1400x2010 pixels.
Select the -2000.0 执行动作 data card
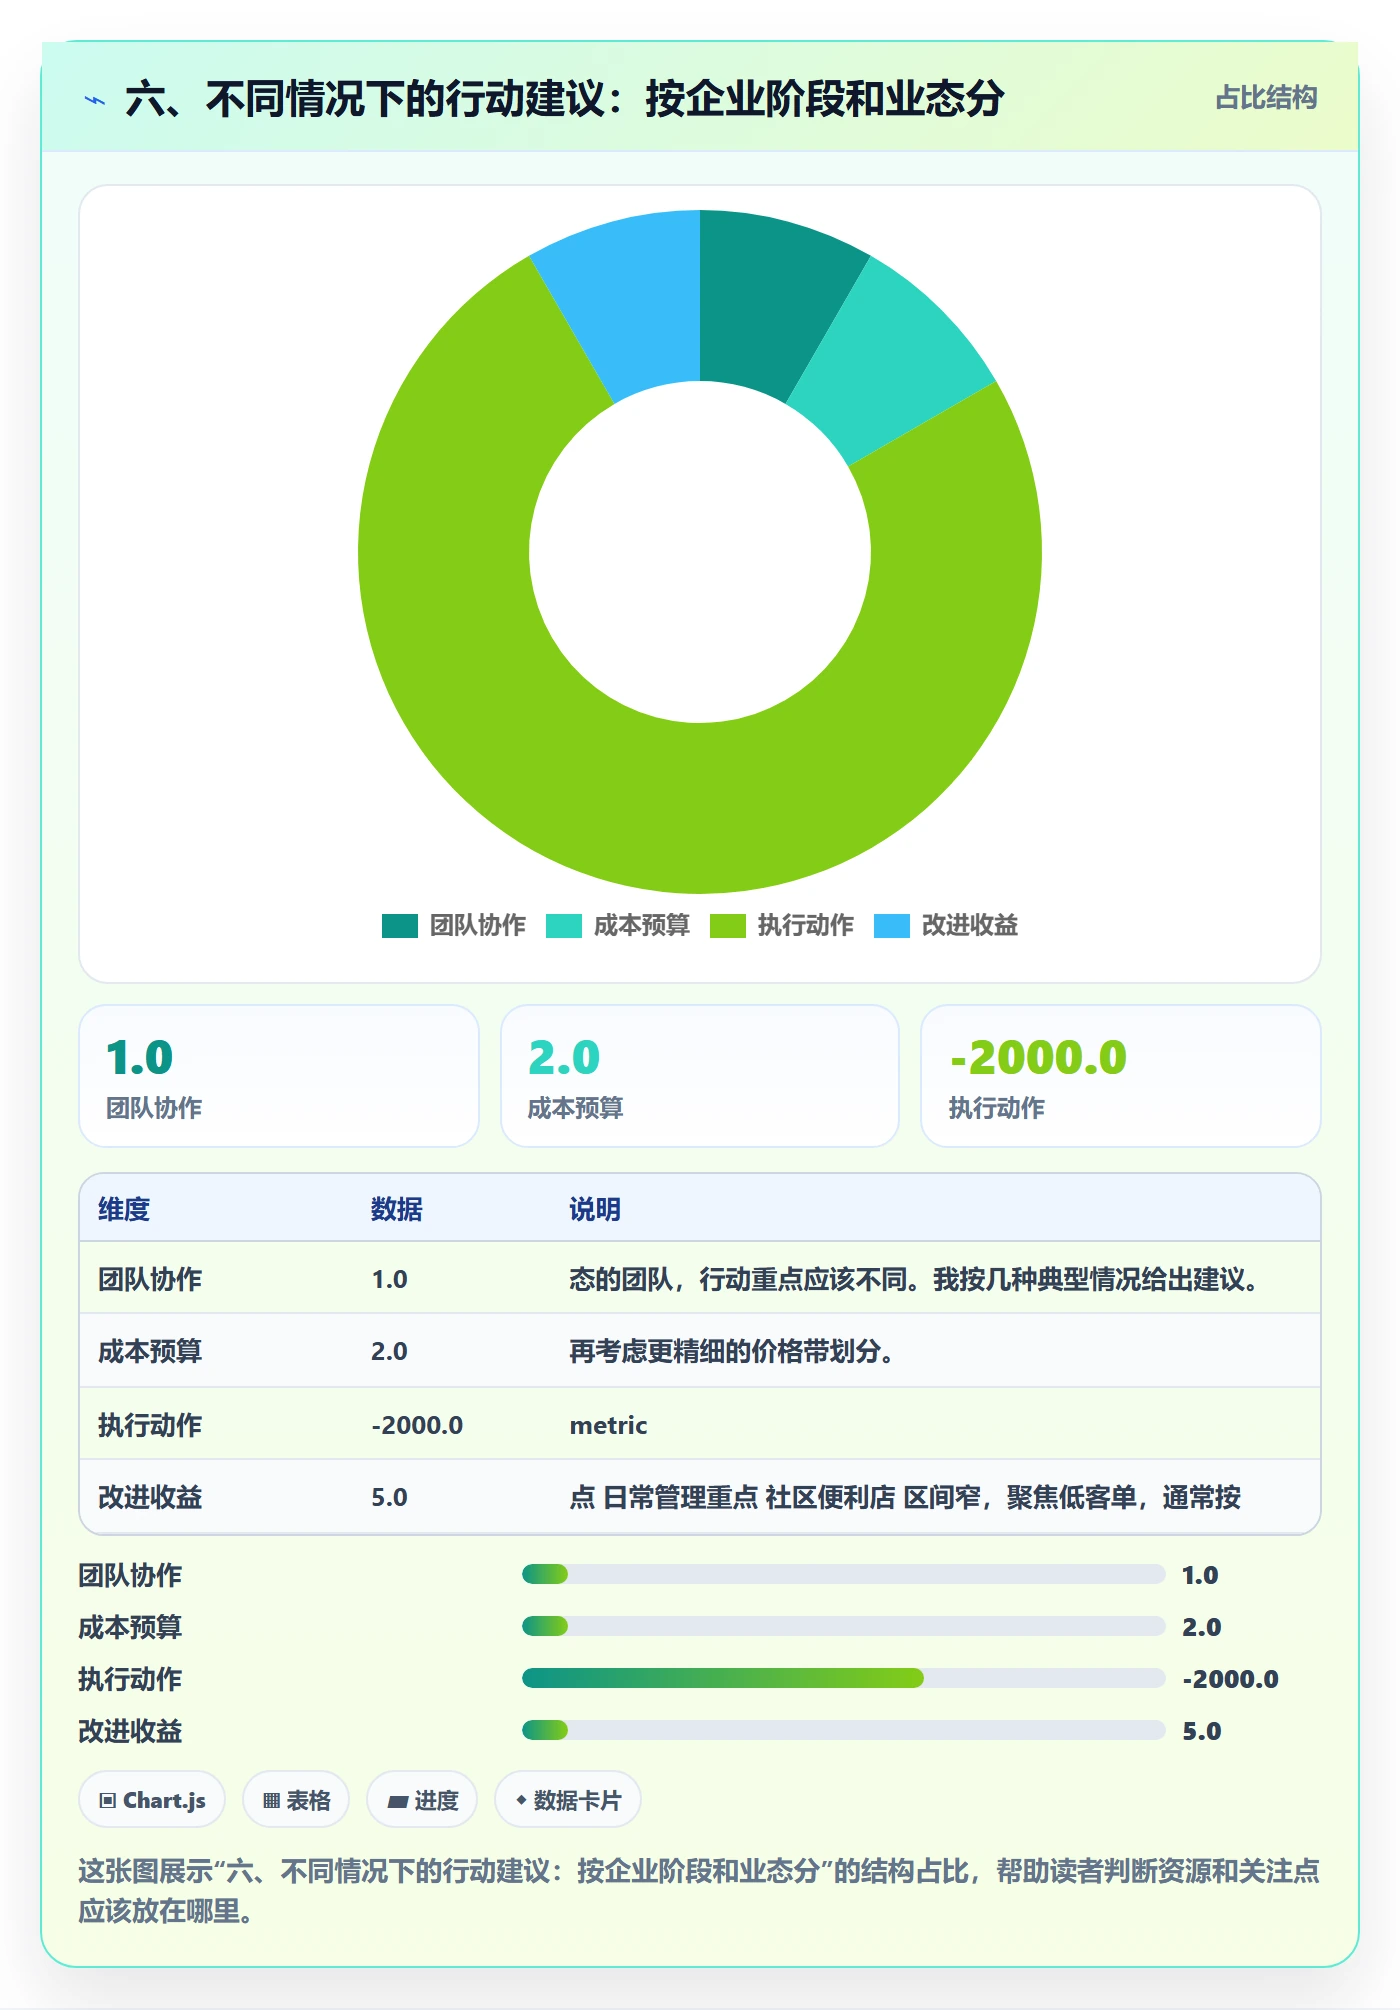tap(1121, 1076)
